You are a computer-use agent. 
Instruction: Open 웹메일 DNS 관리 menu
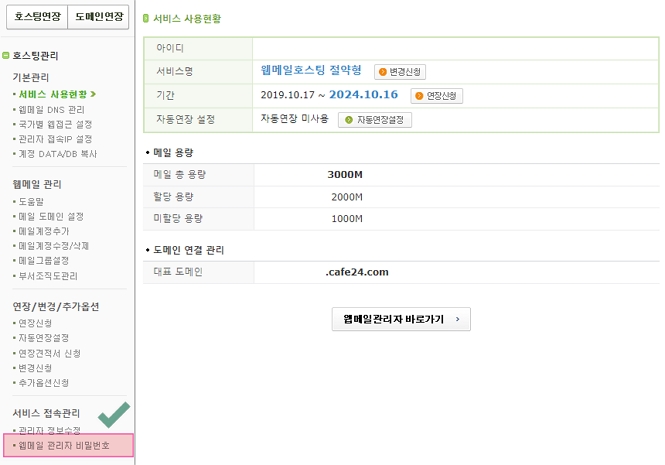pyautogui.click(x=52, y=109)
